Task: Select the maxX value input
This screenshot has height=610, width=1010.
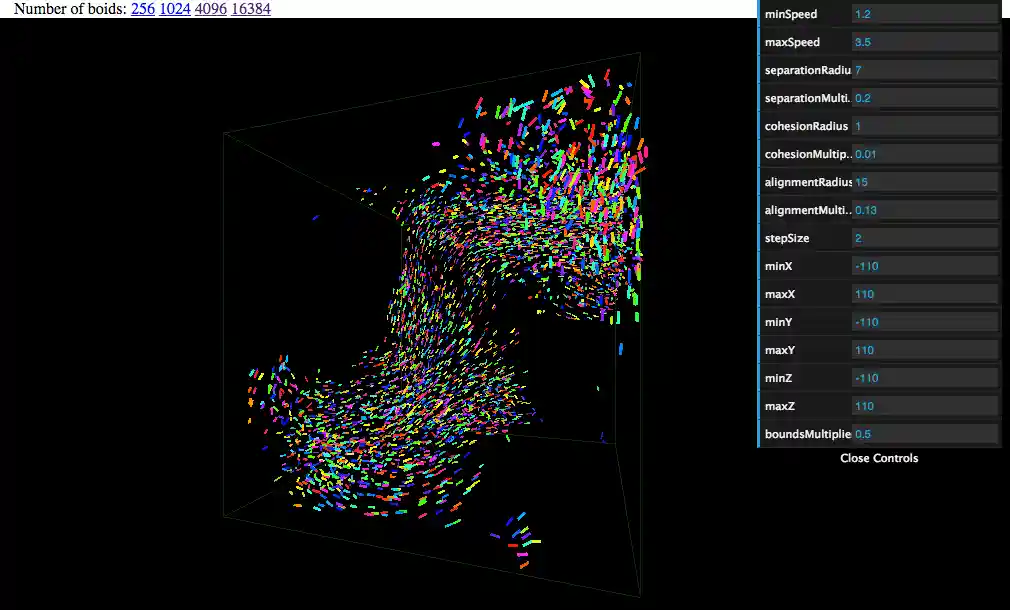Action: 924,295
